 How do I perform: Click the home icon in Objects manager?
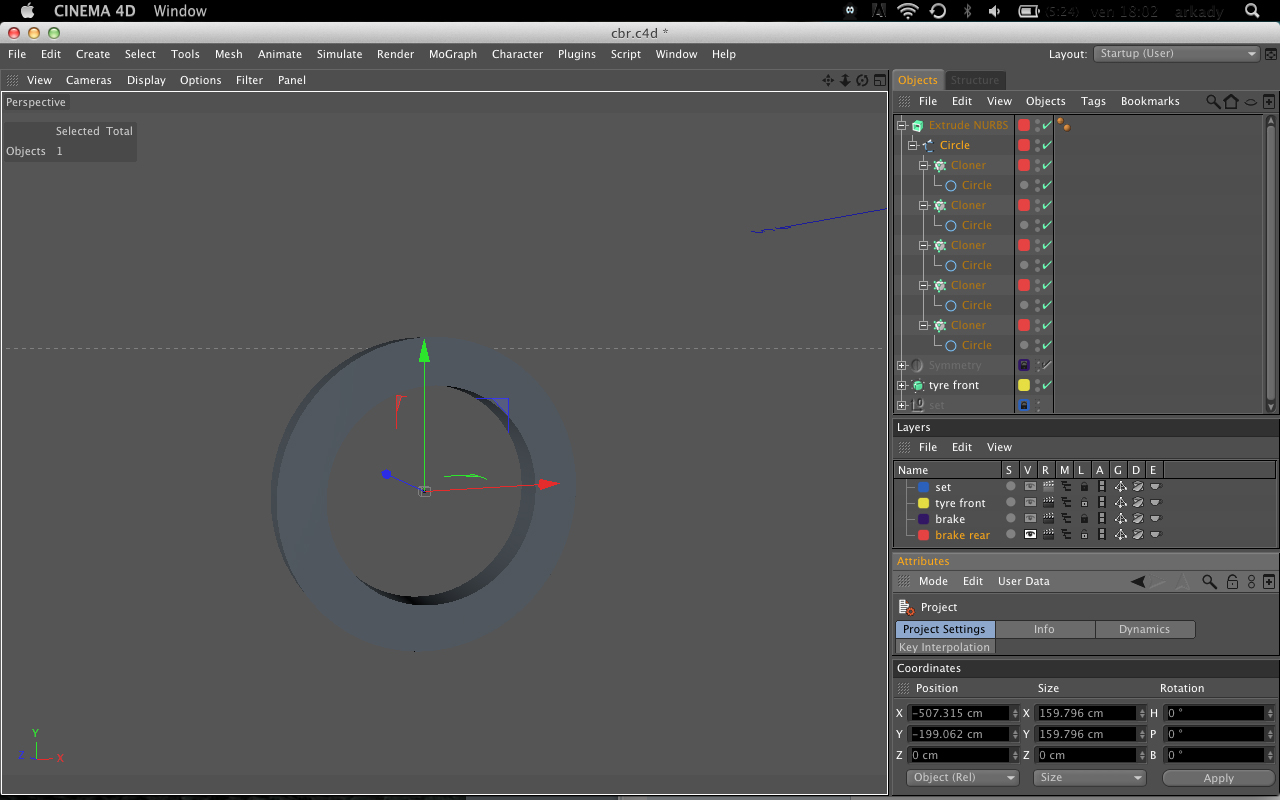click(x=1231, y=101)
